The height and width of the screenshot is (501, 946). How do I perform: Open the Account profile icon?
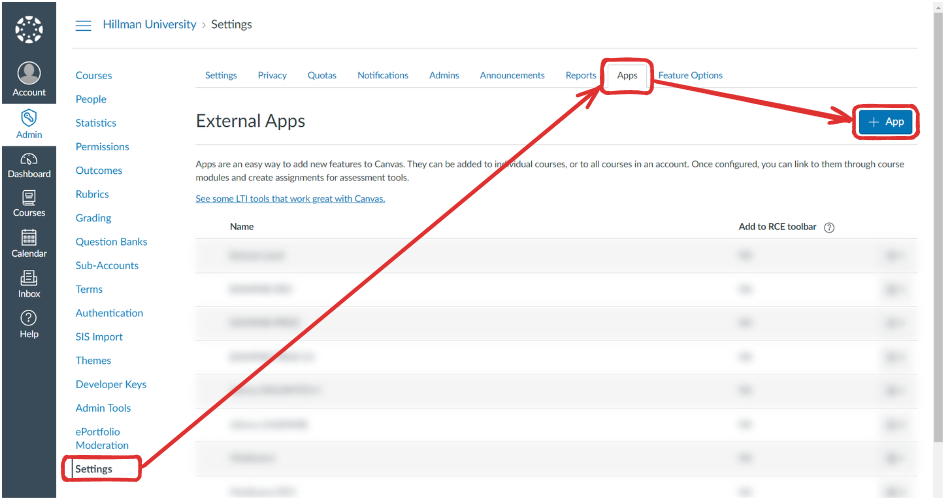29,74
